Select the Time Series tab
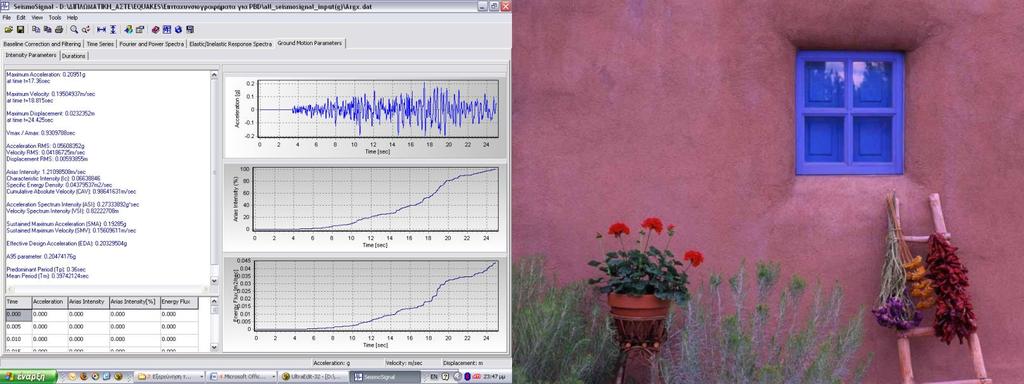 tap(100, 44)
